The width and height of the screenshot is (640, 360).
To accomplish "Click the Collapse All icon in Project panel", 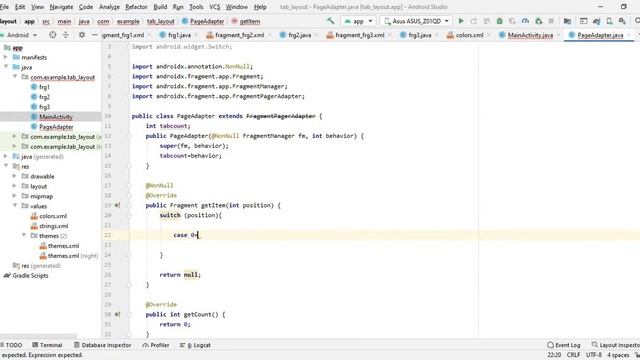I will (x=66, y=35).
